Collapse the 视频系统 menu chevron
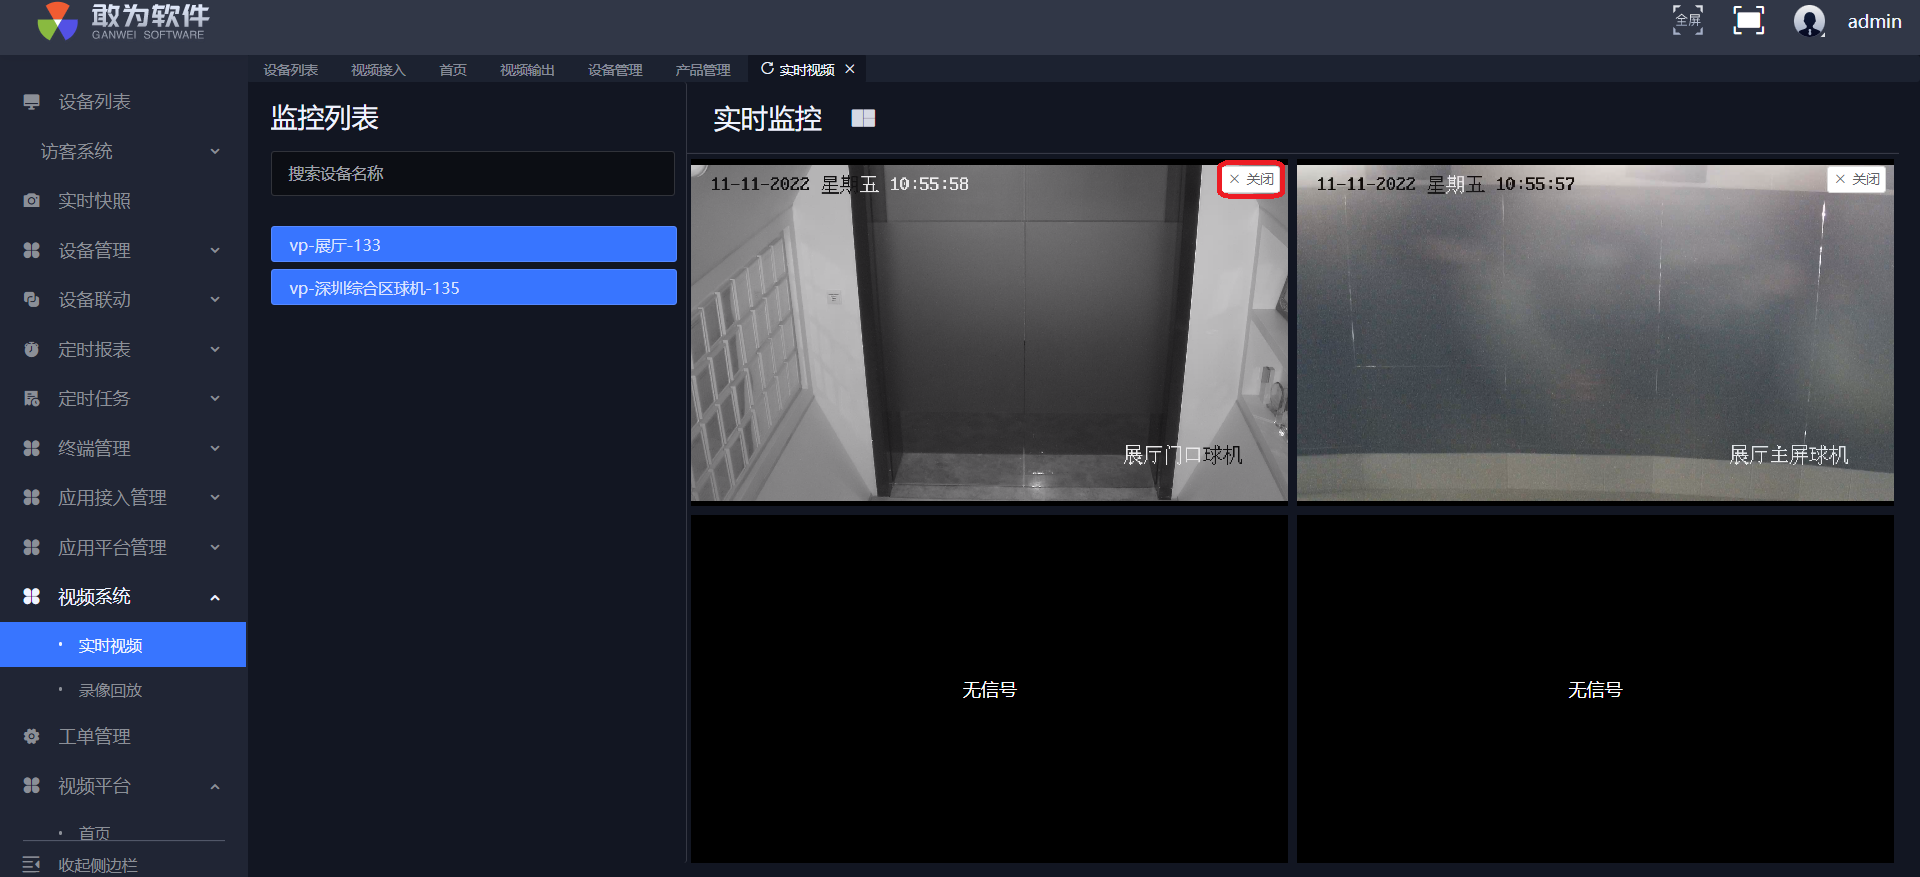 click(215, 597)
